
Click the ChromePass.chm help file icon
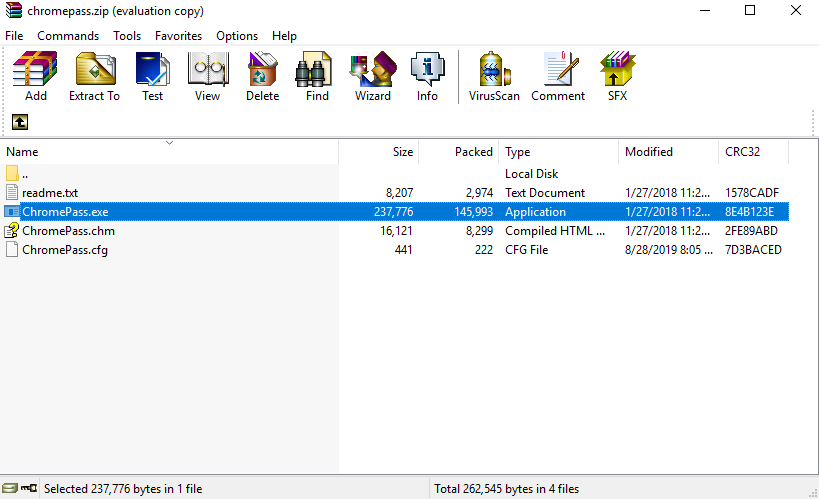pos(12,230)
